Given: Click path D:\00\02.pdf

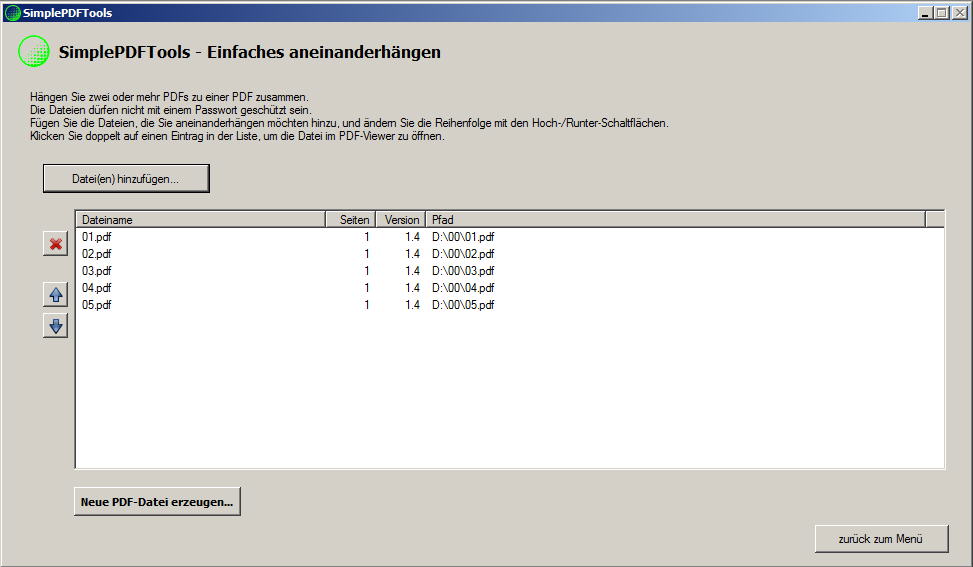Looking at the screenshot, I should coord(463,254).
